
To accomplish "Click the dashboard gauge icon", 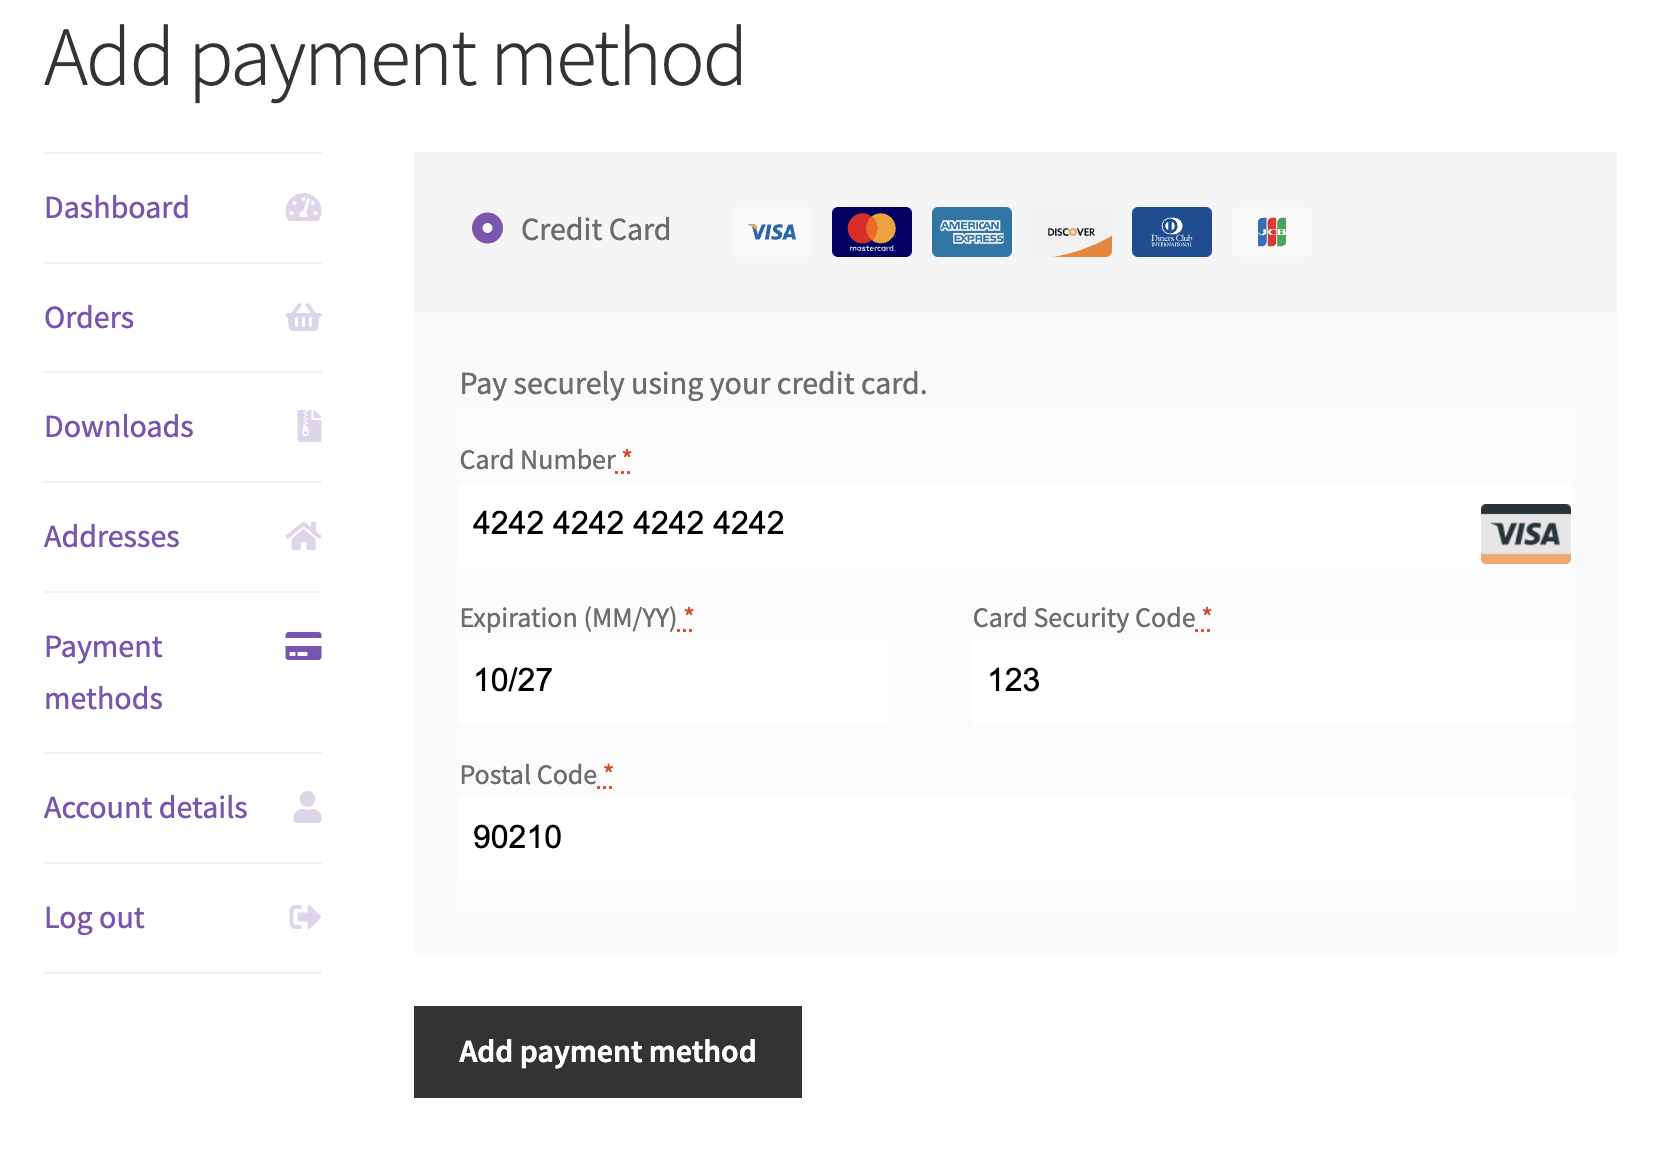I will click(304, 207).
